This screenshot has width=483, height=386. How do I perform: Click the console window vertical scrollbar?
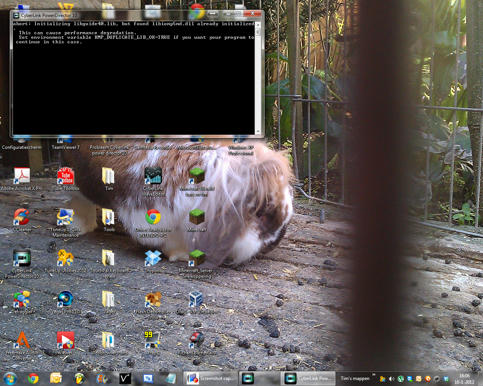pos(258,79)
